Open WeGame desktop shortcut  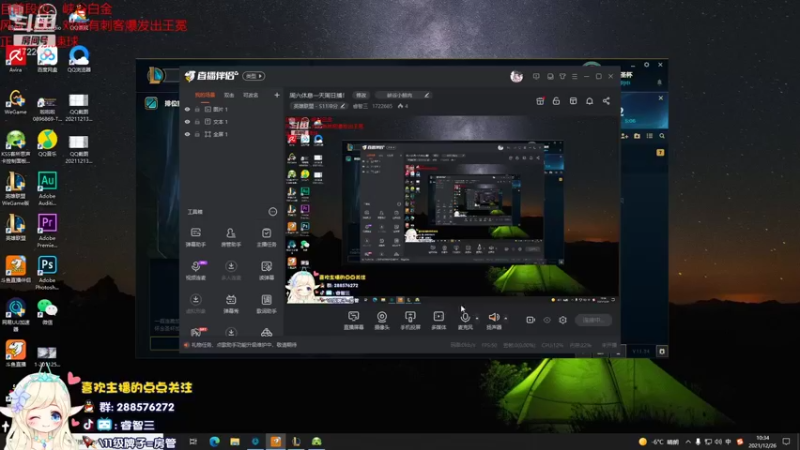click(x=15, y=102)
